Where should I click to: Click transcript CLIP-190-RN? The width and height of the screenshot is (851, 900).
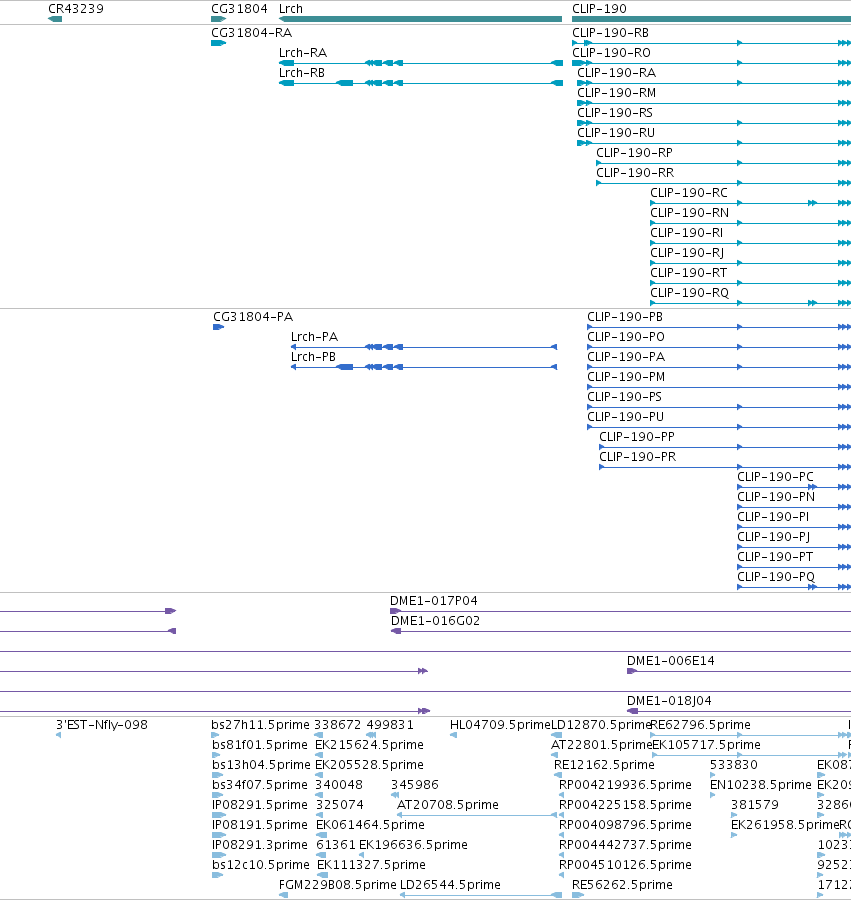pos(689,213)
